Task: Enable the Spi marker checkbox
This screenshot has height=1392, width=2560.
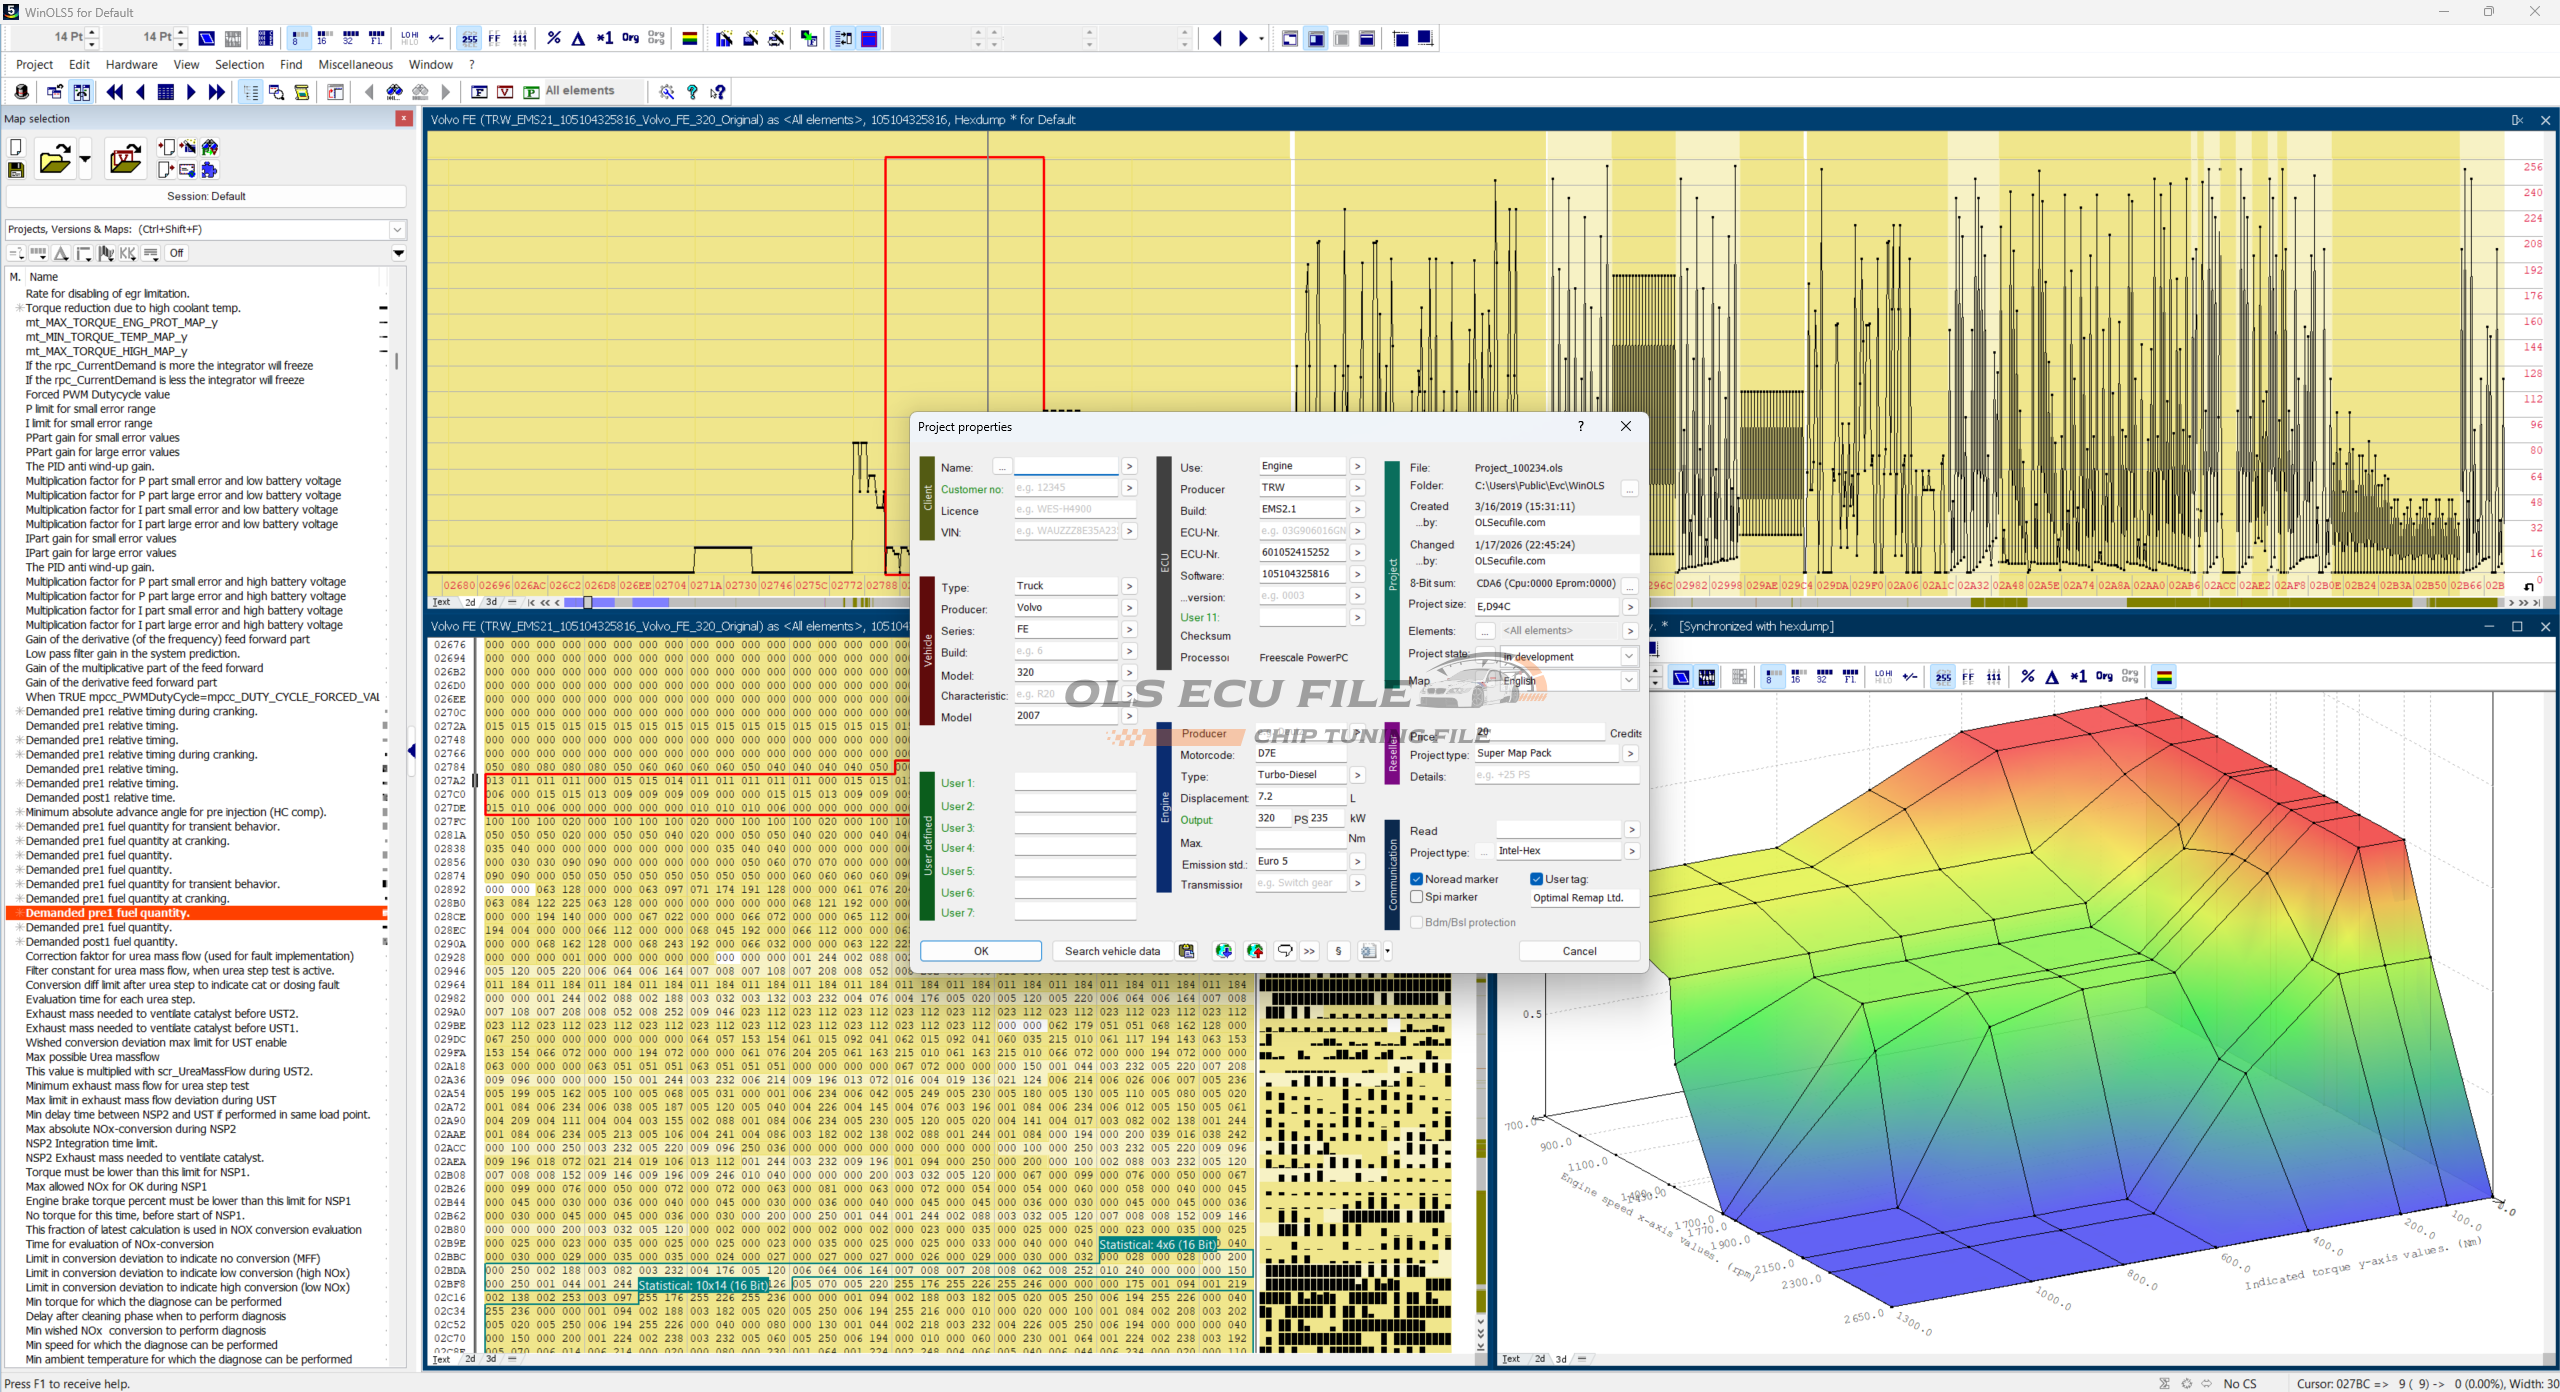Action: click(x=1417, y=897)
